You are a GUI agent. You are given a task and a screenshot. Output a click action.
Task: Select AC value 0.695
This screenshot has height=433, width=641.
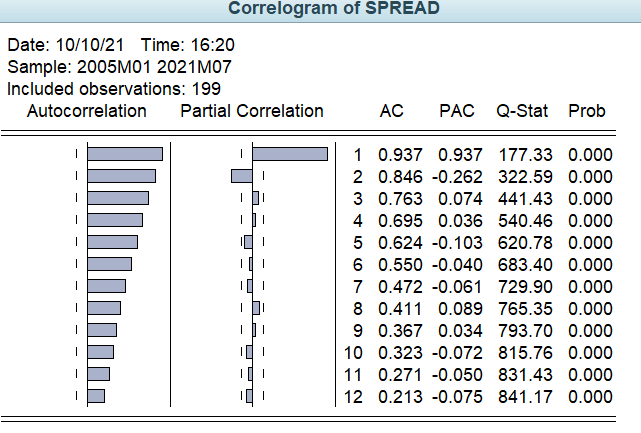[400, 221]
